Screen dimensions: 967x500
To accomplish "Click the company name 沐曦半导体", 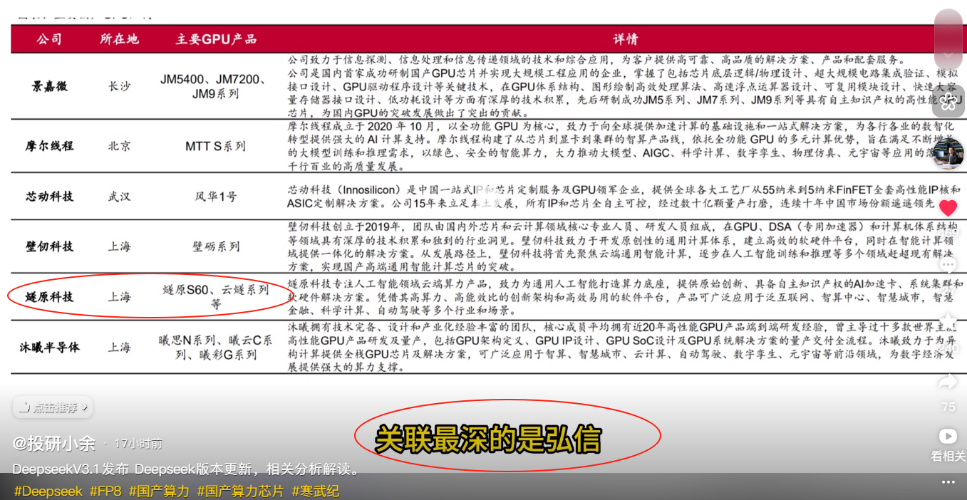I will pyautogui.click(x=49, y=347).
